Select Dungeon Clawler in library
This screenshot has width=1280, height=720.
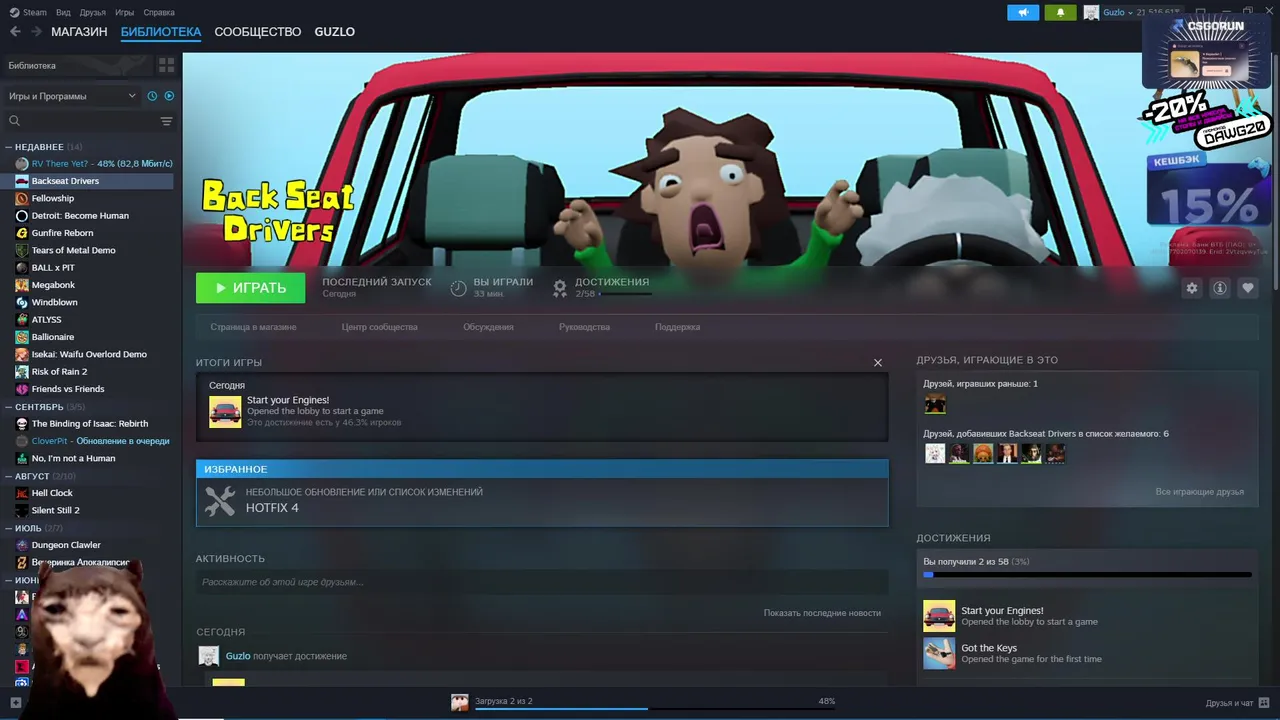click(x=87, y=545)
